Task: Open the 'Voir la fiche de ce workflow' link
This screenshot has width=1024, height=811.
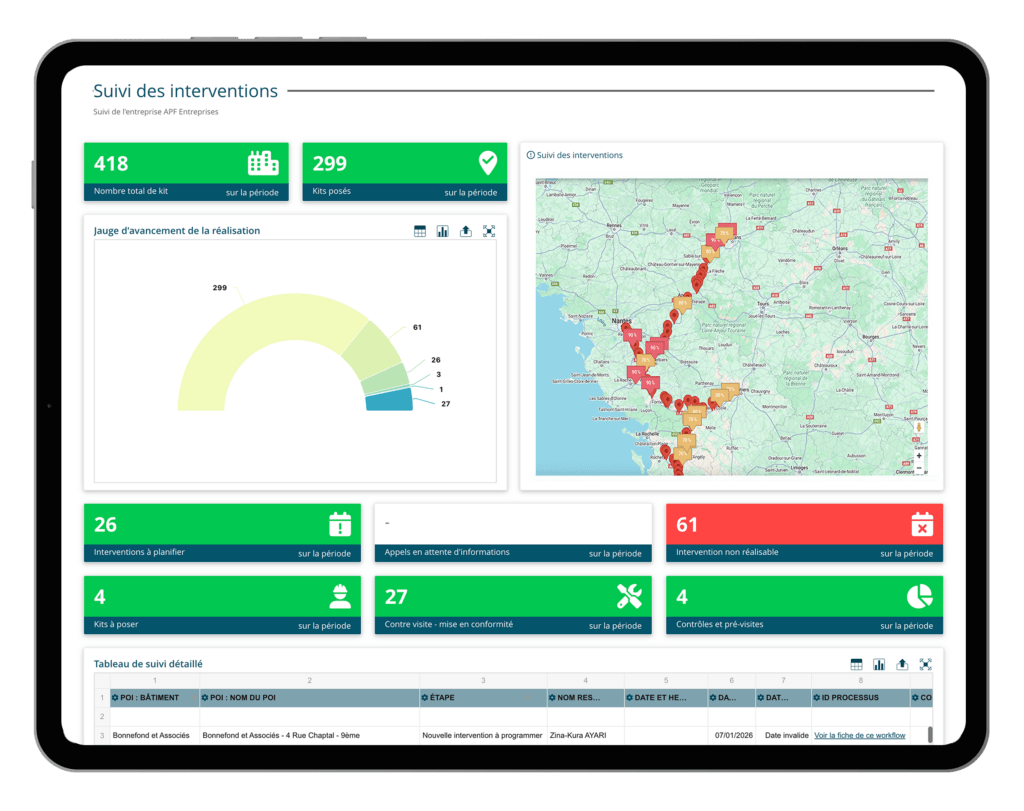Action: (x=859, y=735)
